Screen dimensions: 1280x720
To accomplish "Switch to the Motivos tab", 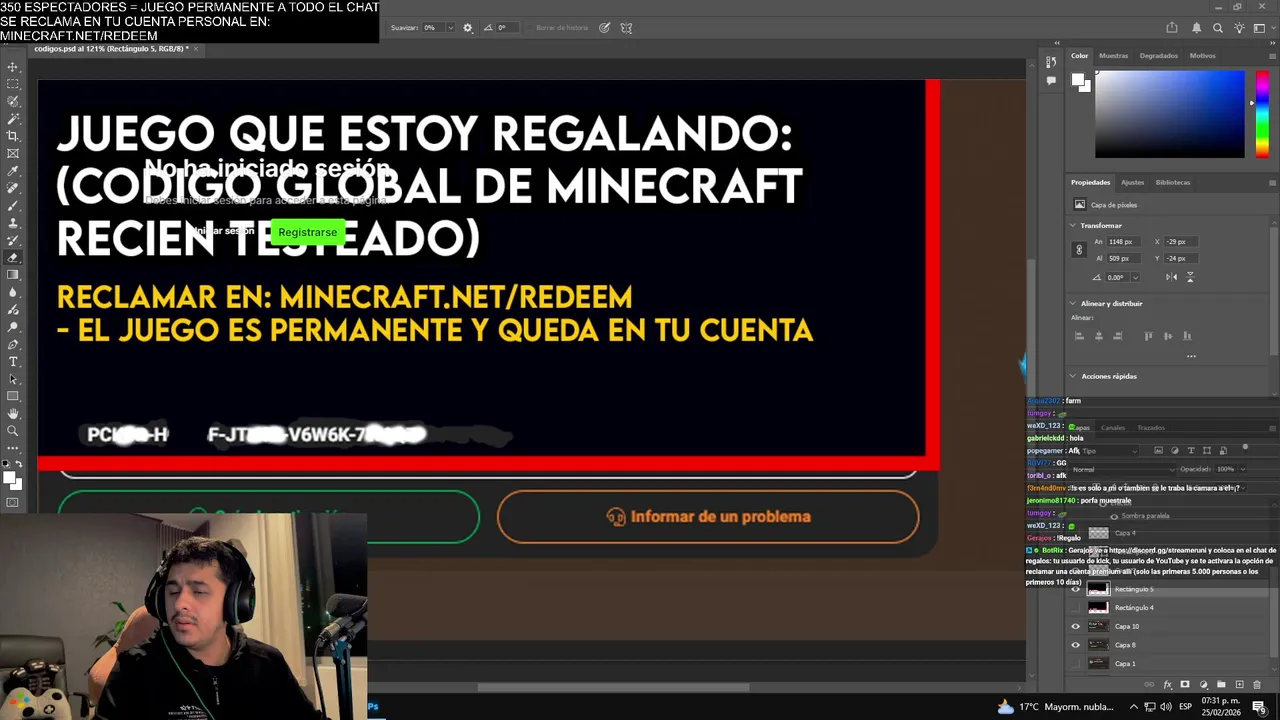I will pos(1202,56).
